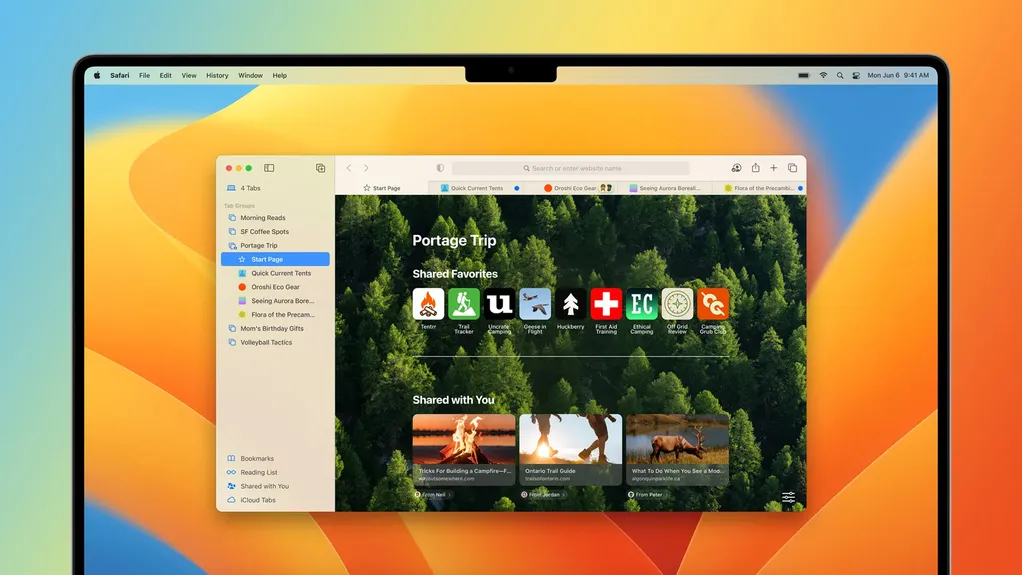Viewport: 1022px width, 575px height.
Task: Click the new tab group icon
Action: [x=321, y=168]
